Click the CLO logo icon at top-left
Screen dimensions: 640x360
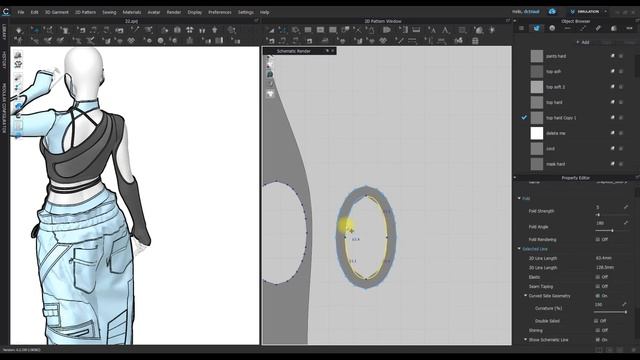coord(6,12)
